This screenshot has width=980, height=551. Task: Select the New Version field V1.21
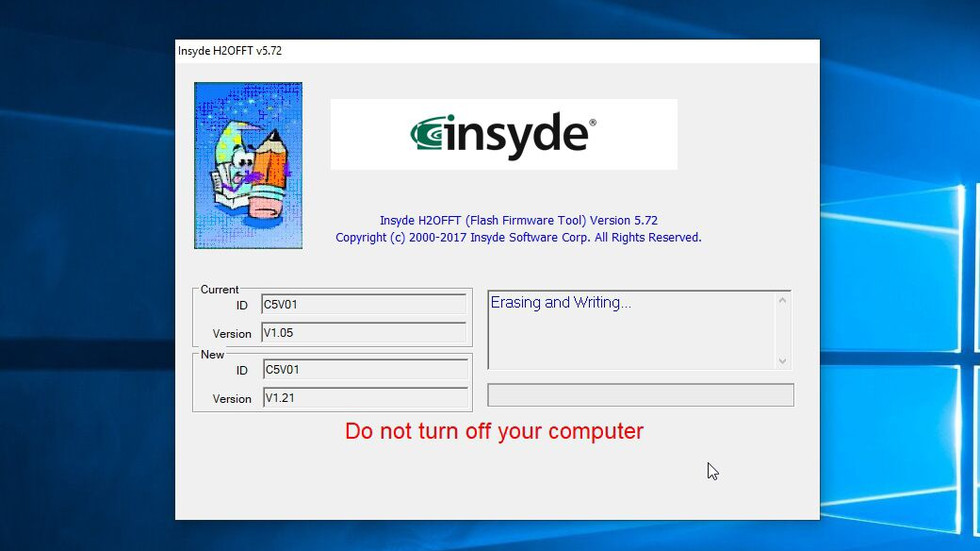tap(365, 398)
